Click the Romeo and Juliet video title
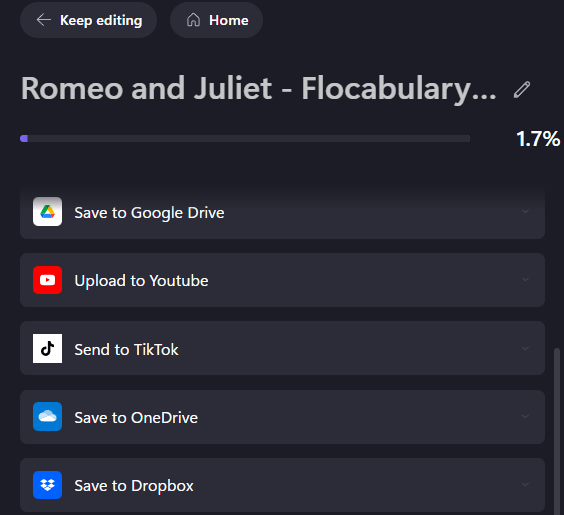Image resolution: width=564 pixels, height=515 pixels. tap(259, 88)
